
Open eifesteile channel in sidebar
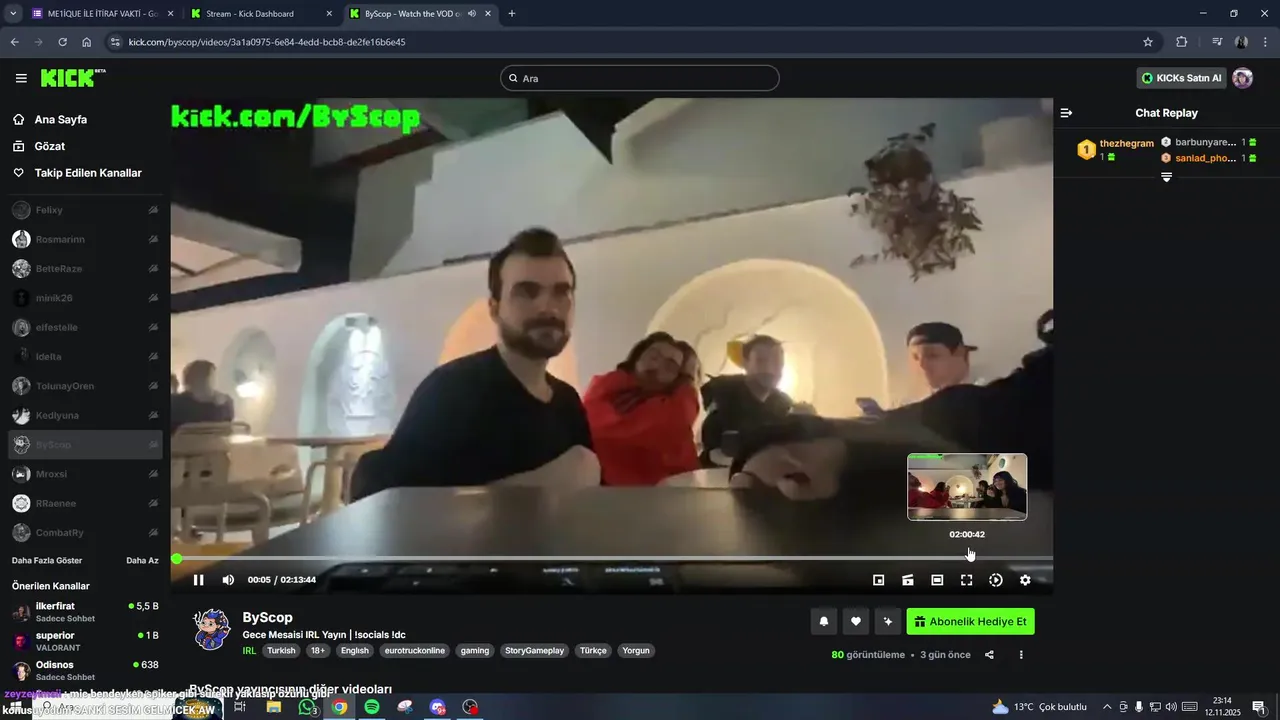[x=85, y=327]
